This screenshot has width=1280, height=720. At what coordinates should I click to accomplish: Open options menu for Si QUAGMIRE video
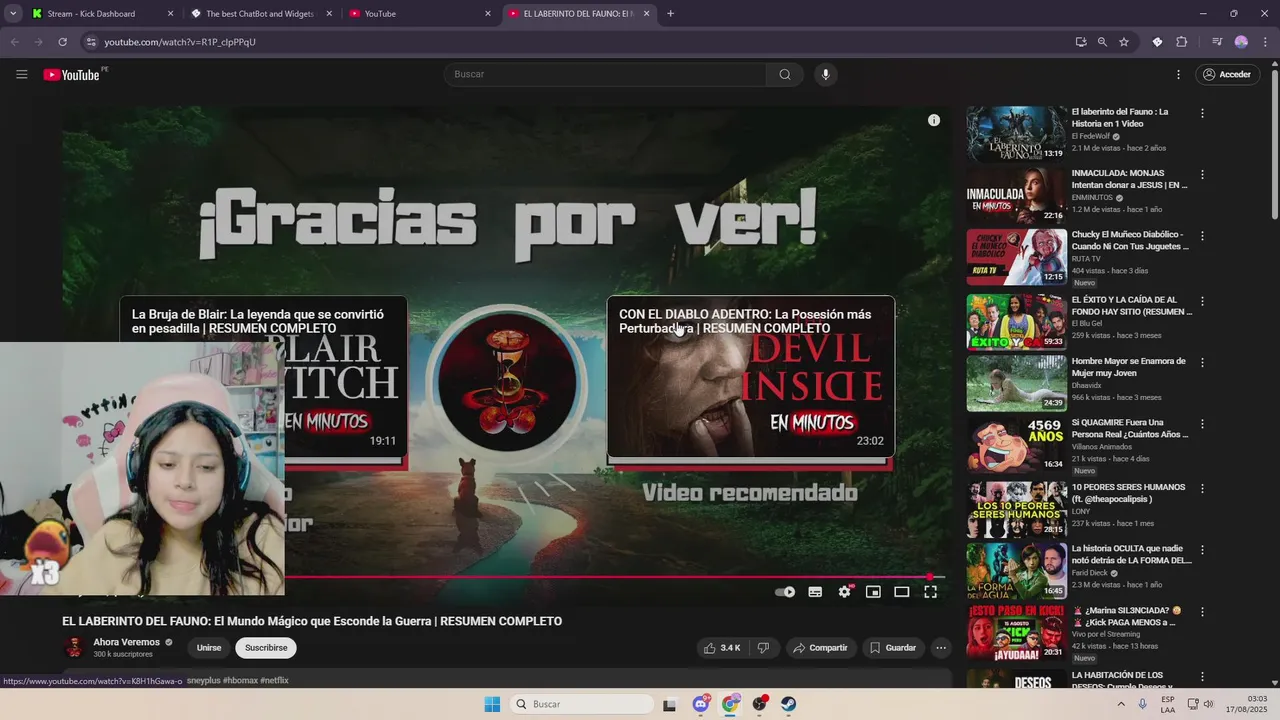[x=1202, y=424]
